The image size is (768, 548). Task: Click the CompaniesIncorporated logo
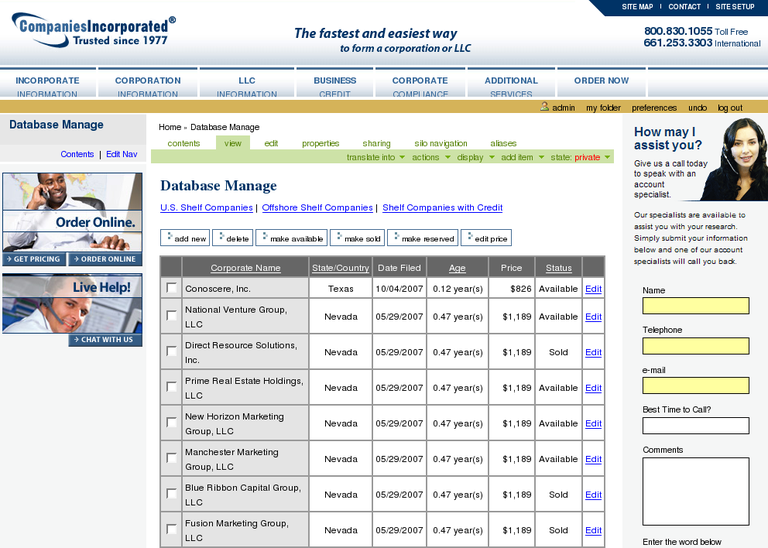coord(93,30)
